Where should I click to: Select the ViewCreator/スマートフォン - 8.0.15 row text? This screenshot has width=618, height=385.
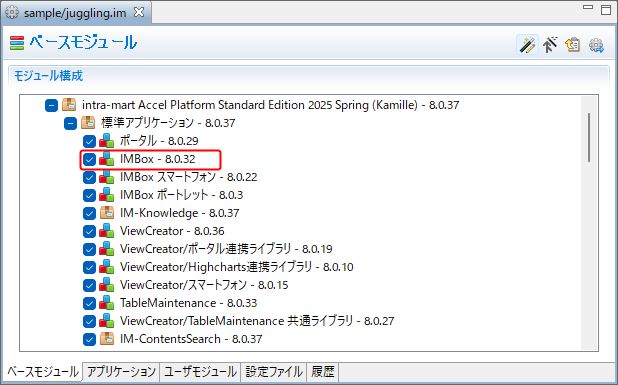204,285
